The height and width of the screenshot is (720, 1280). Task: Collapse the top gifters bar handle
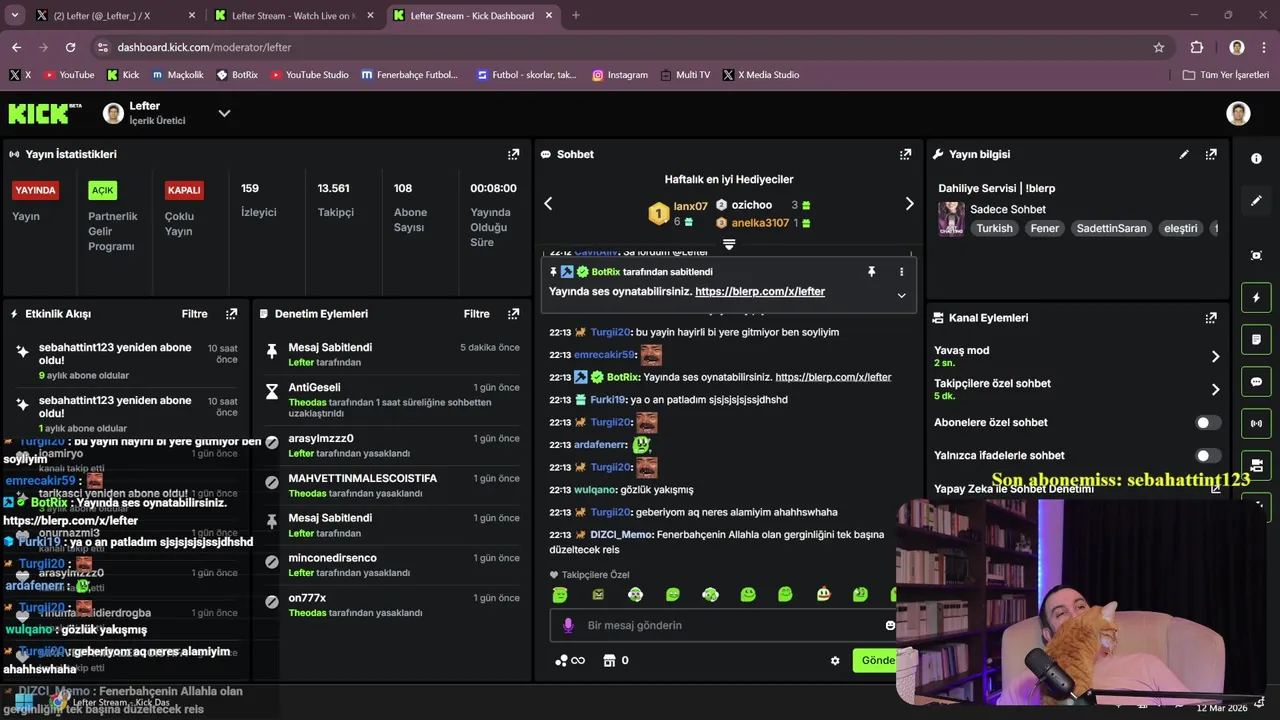(x=729, y=244)
